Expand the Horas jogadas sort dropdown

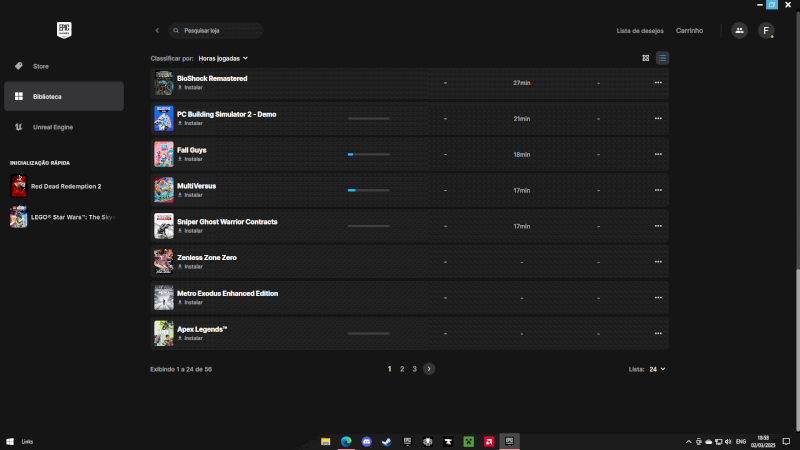223,58
